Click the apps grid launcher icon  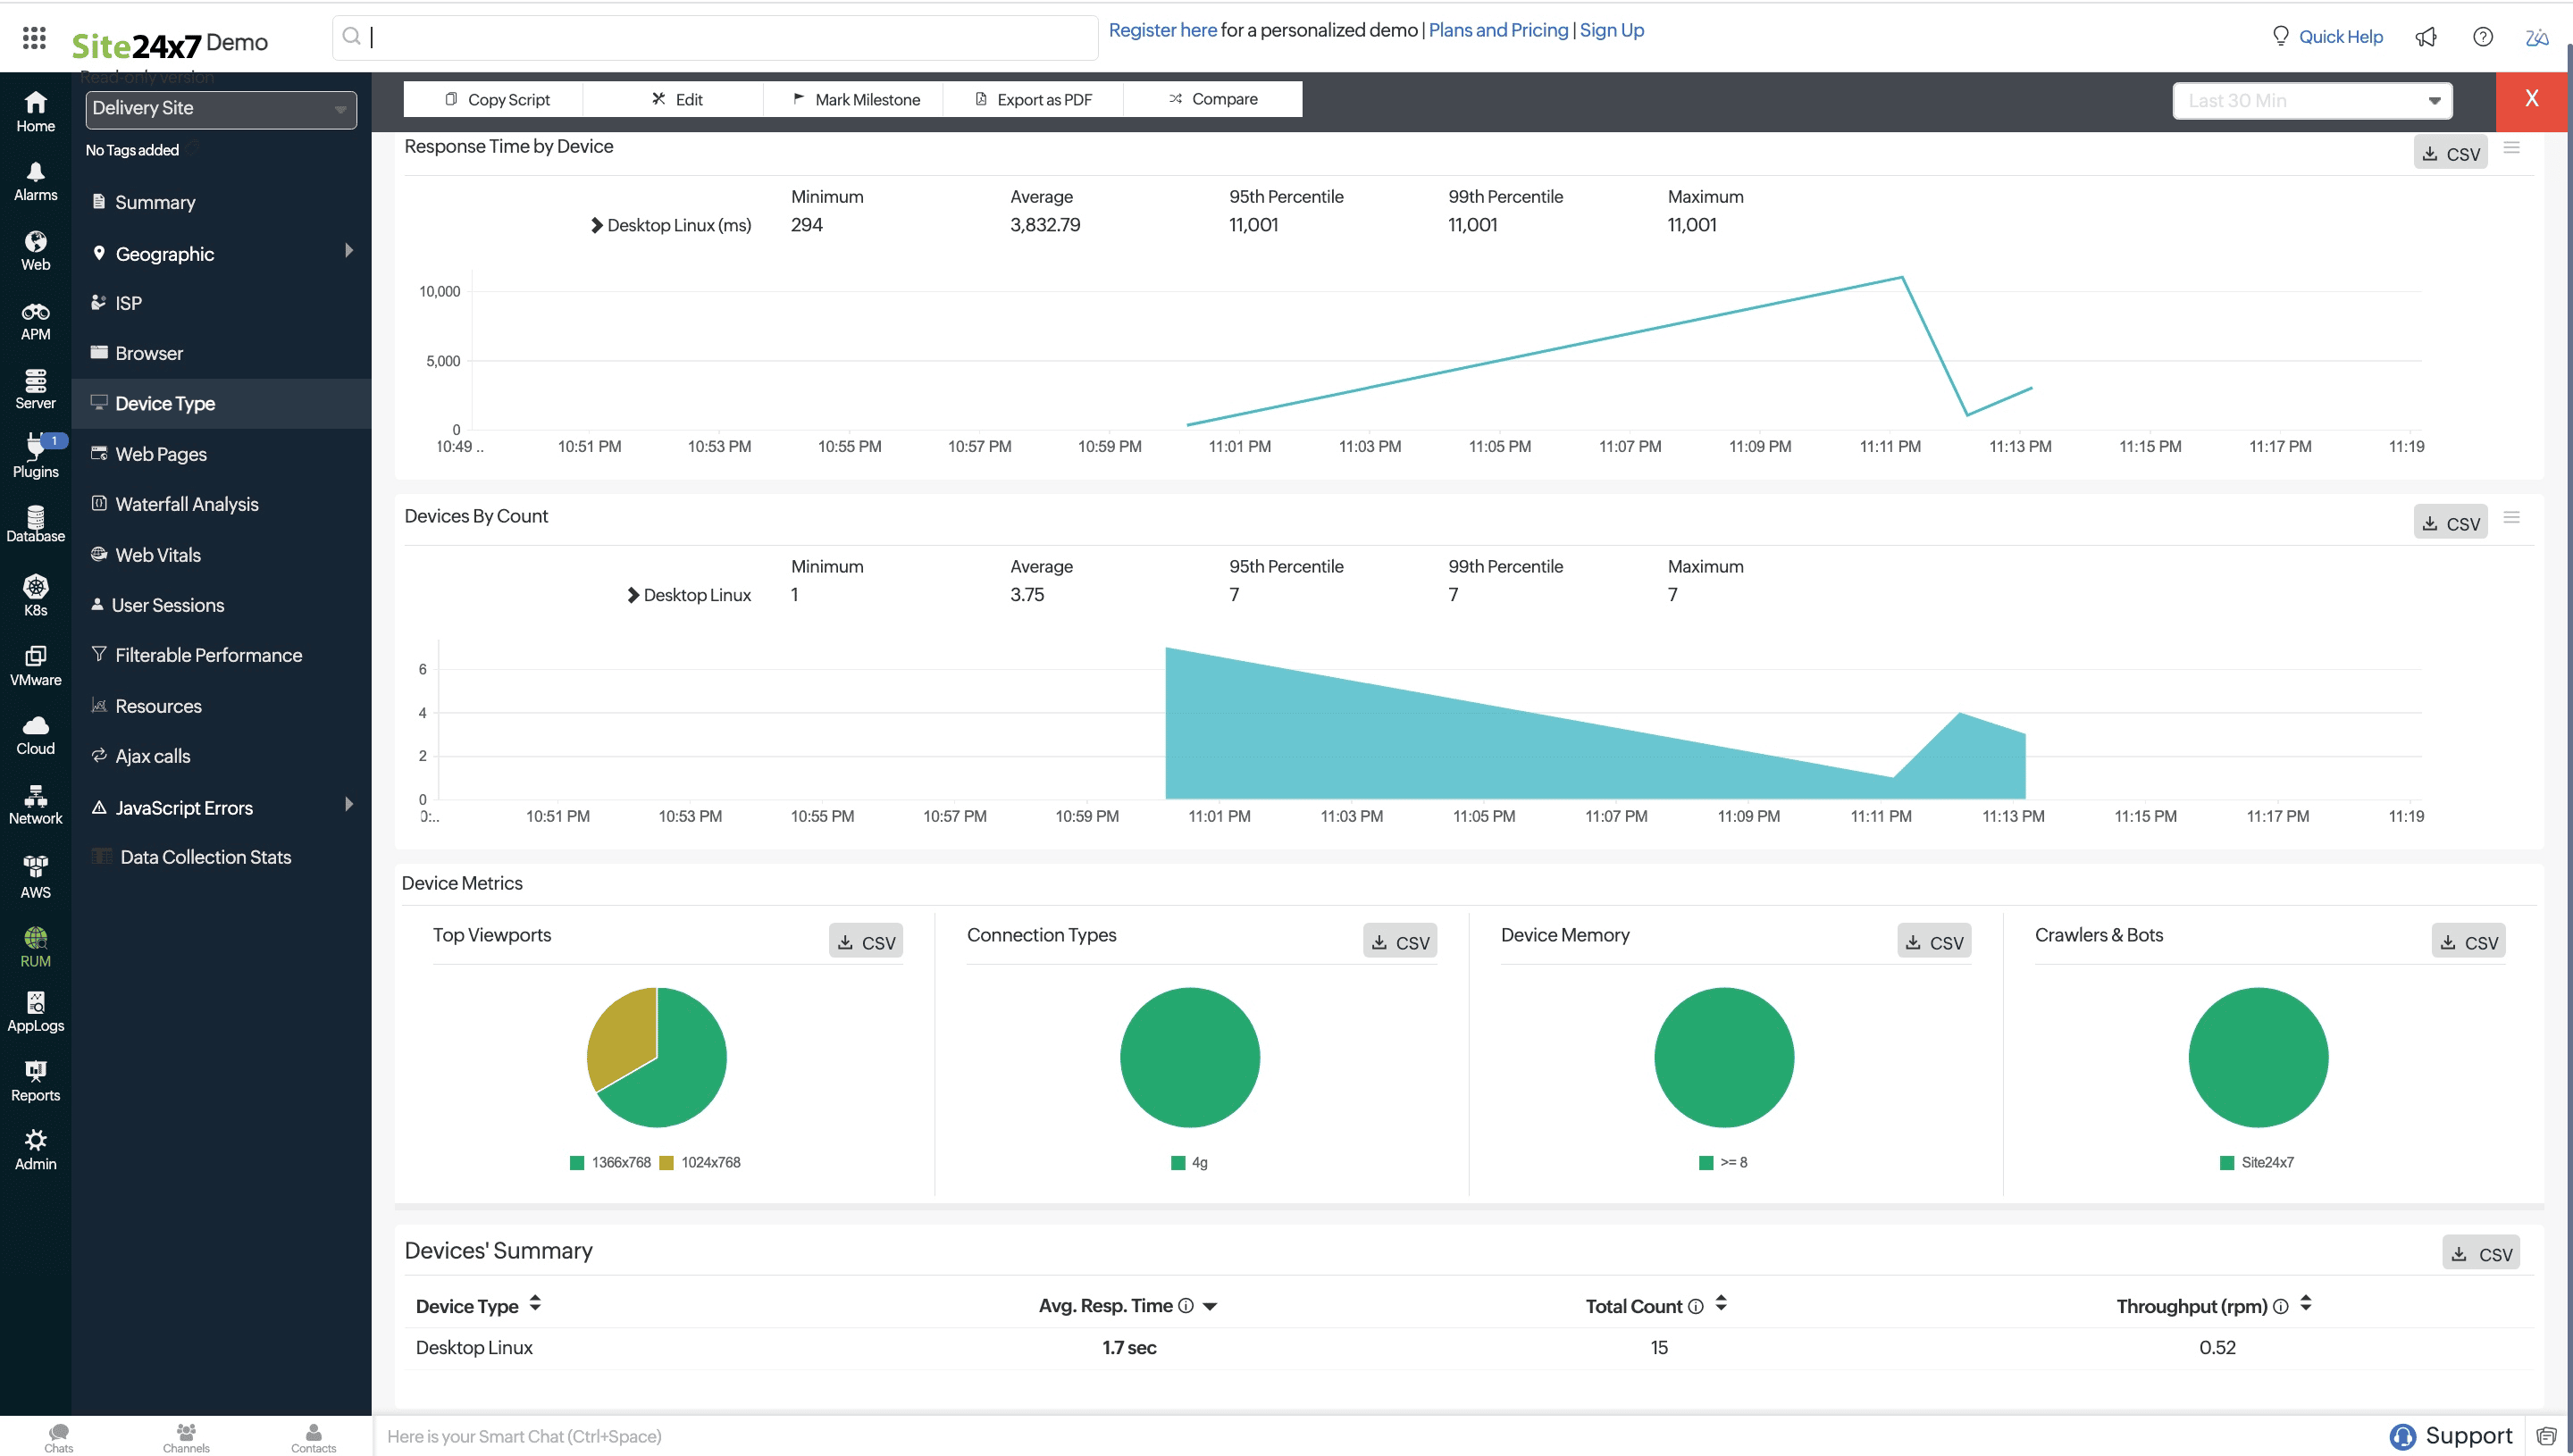click(34, 38)
